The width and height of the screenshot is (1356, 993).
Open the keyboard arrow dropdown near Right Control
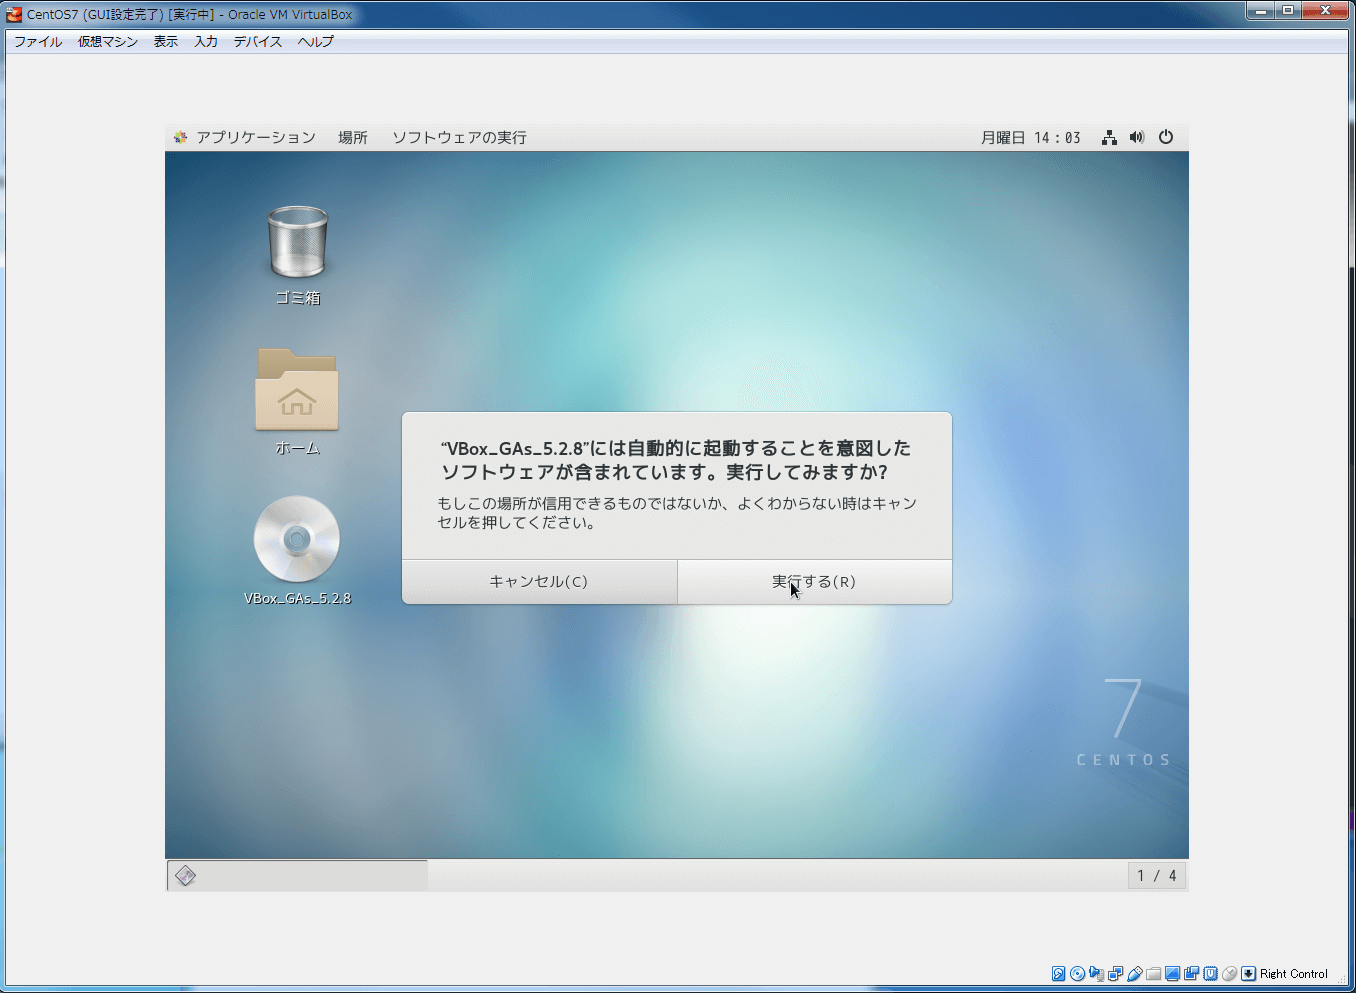(1247, 973)
